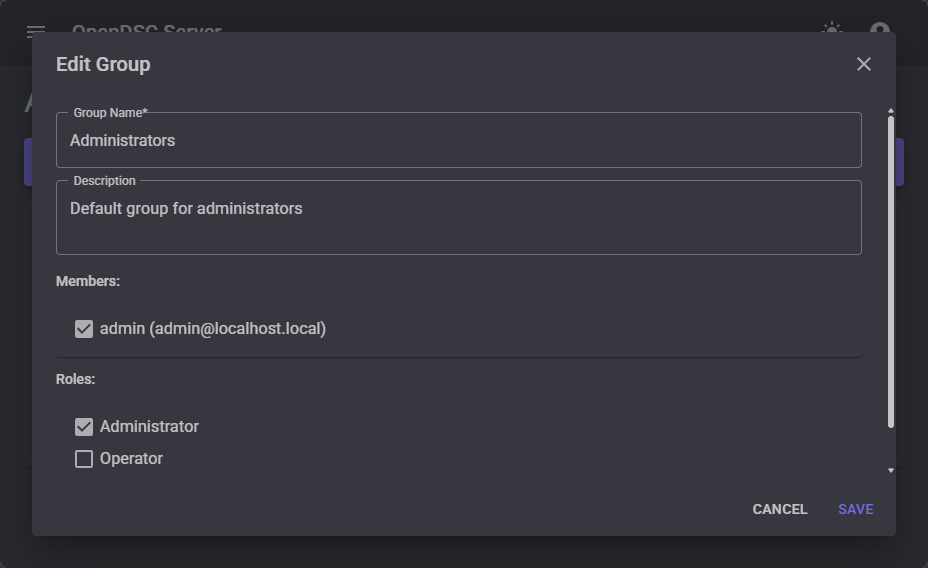Click the "admin (admin@localhost.local)" member label

pyautogui.click(x=213, y=329)
